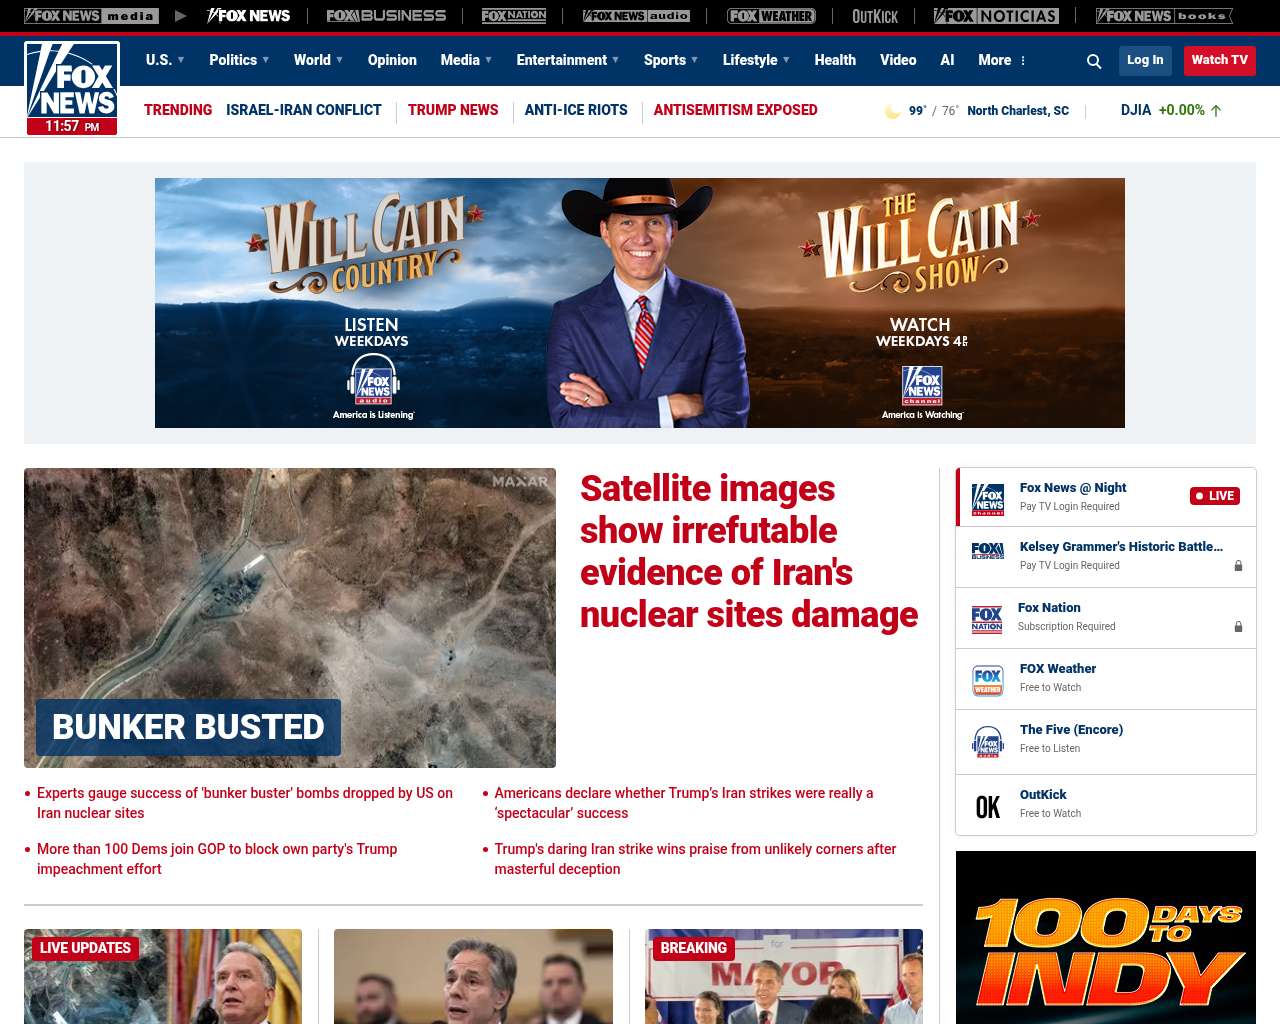Click the FOX Weather icon in the watch list
The width and height of the screenshot is (1280, 1024).
click(x=988, y=680)
